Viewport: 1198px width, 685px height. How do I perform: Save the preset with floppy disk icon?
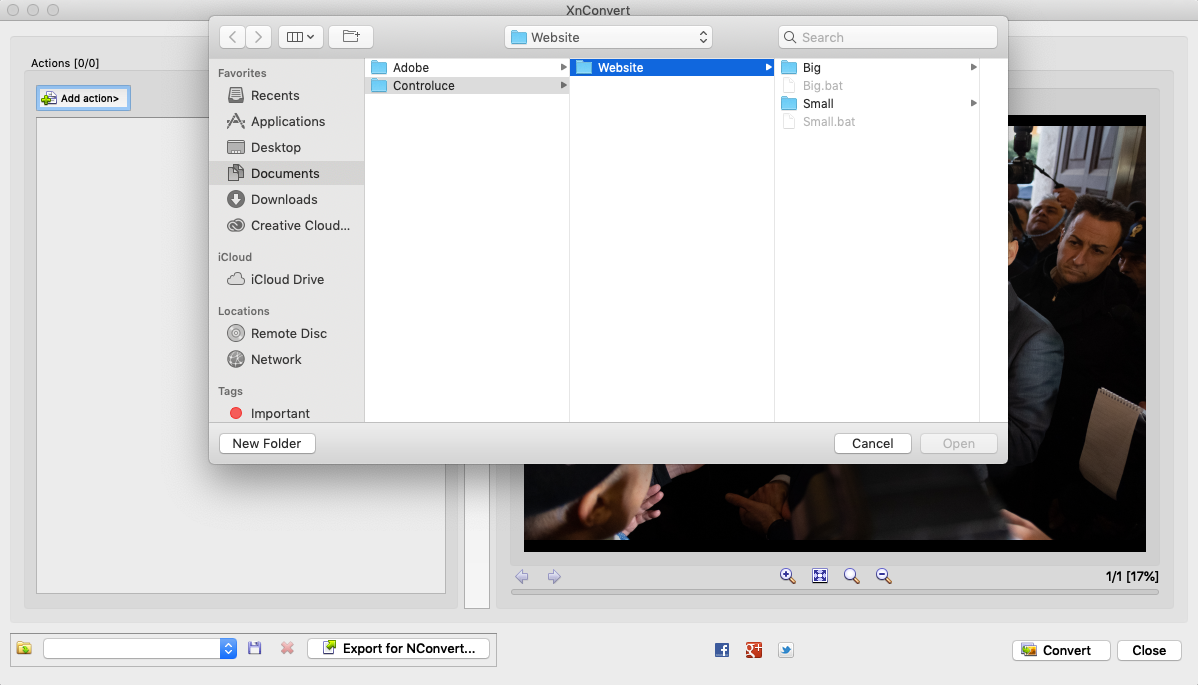(255, 648)
